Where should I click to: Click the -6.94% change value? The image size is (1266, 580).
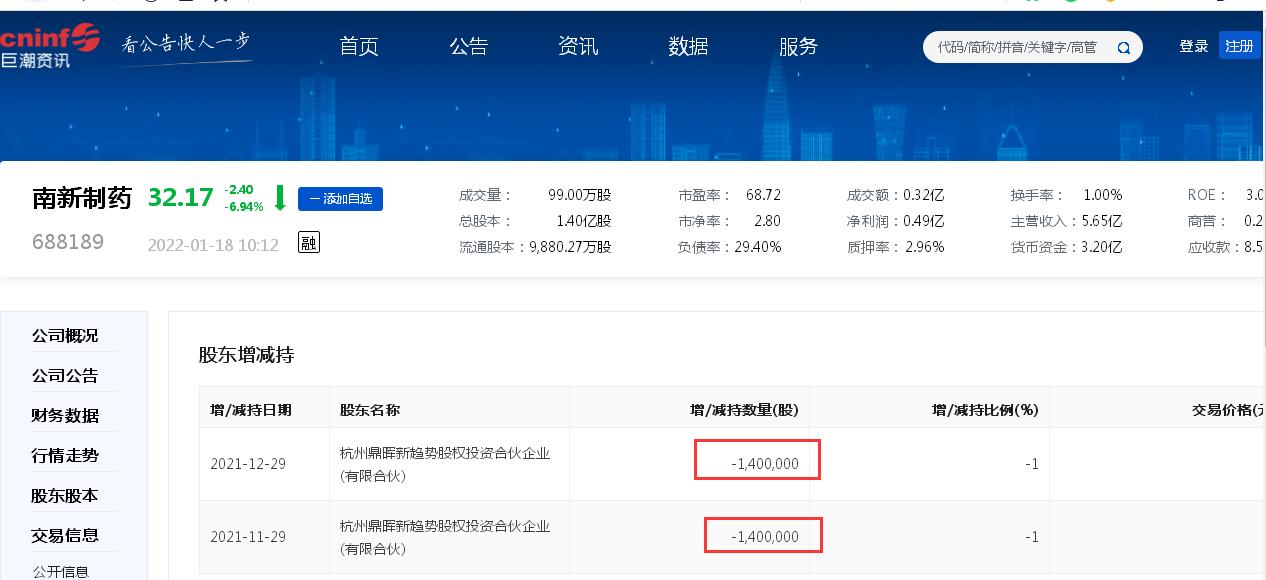[x=244, y=207]
